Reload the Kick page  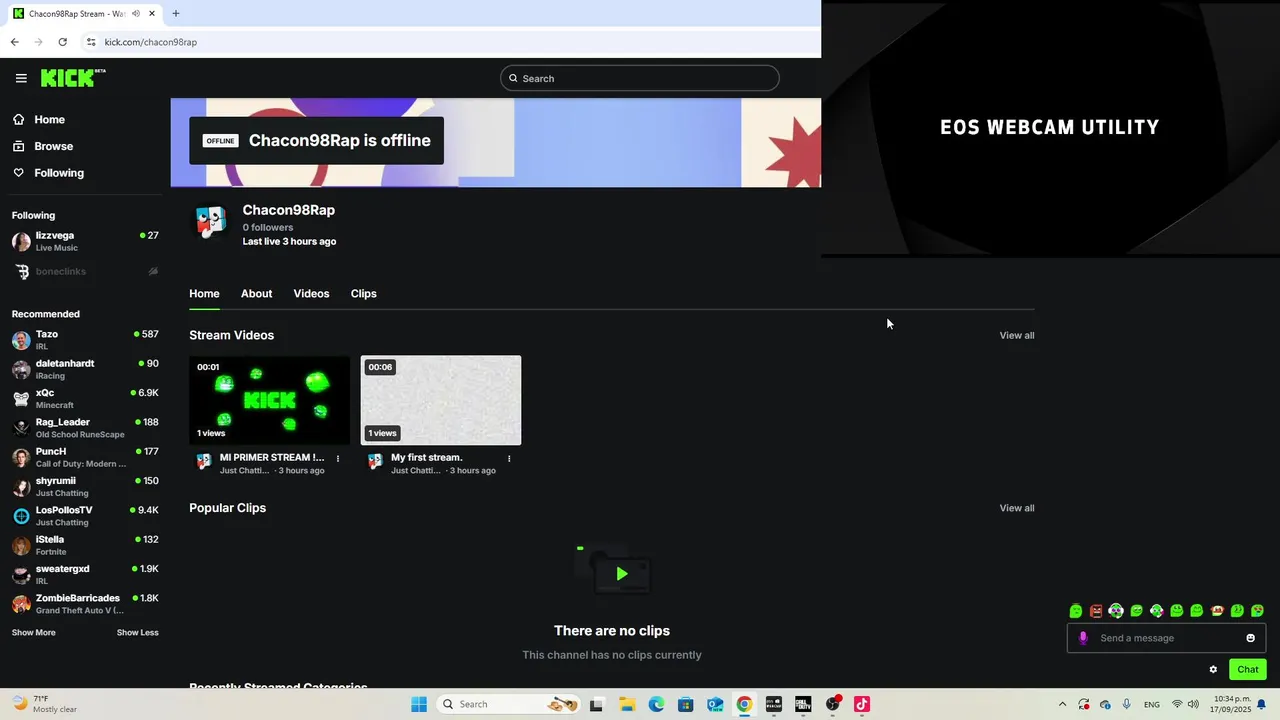pyautogui.click(x=62, y=42)
